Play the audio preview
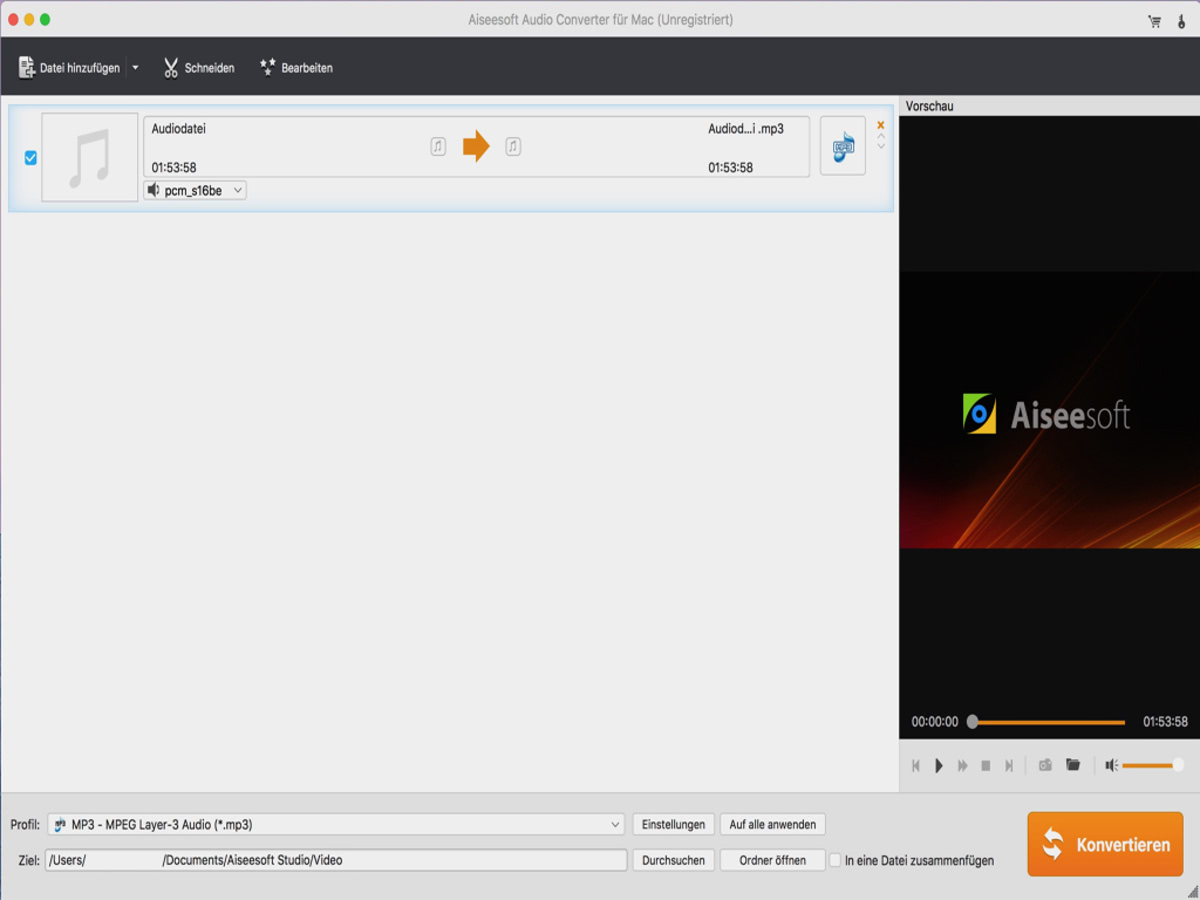Viewport: 1200px width, 900px height. (938, 765)
